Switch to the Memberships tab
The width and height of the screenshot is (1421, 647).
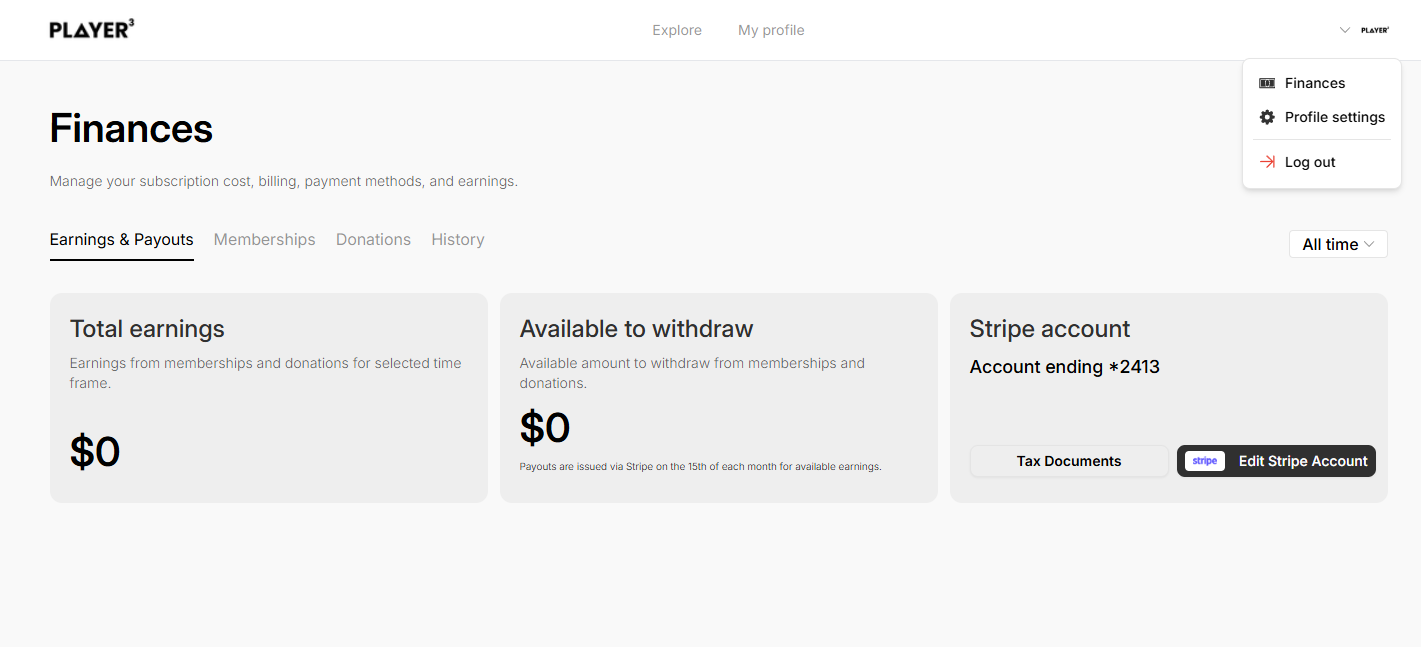click(x=265, y=240)
